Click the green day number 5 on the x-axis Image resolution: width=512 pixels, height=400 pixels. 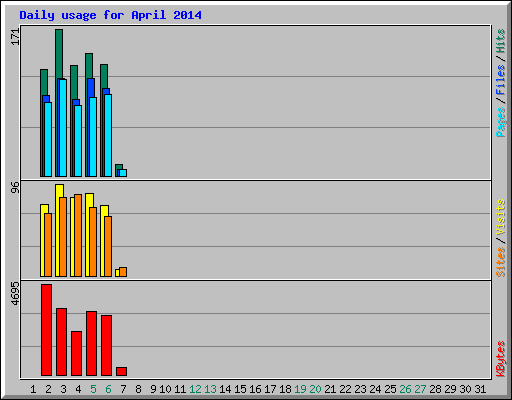coord(93,389)
